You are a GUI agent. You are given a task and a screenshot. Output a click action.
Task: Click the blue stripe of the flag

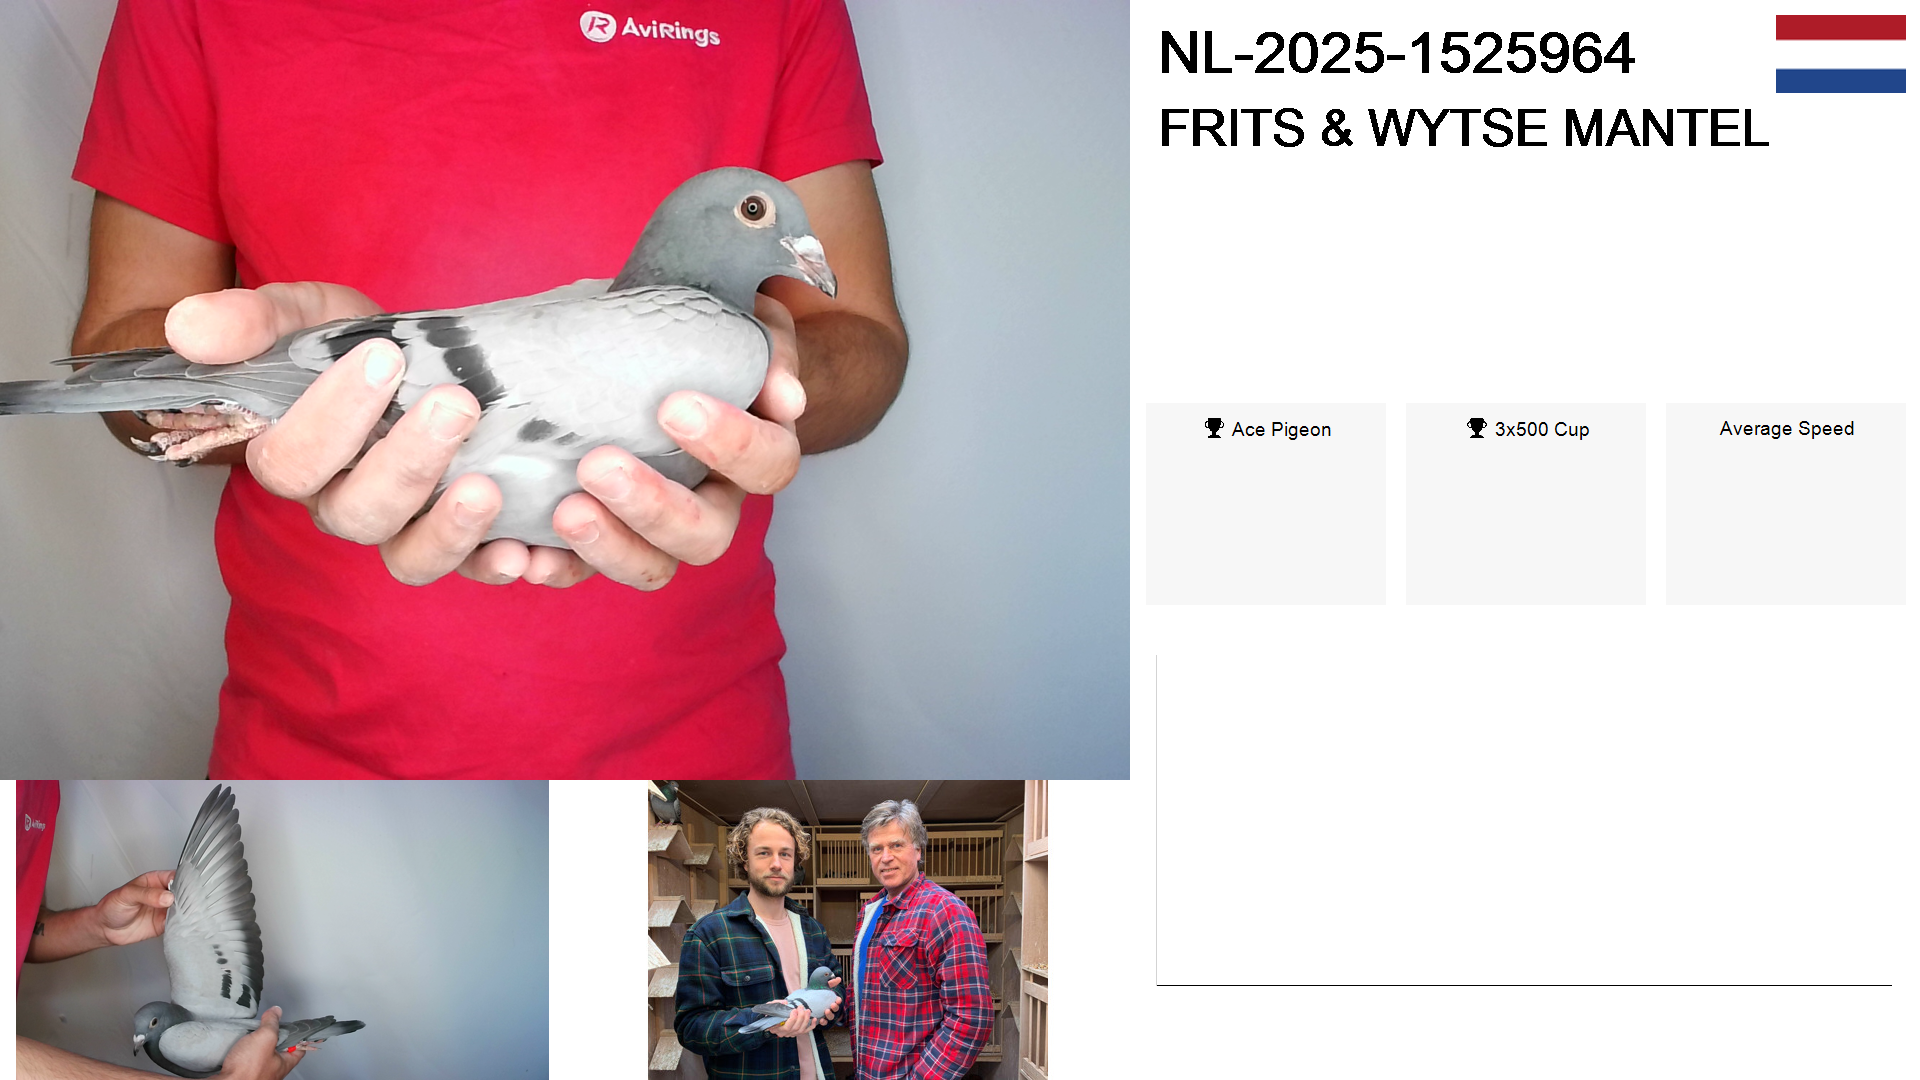[x=1840, y=80]
